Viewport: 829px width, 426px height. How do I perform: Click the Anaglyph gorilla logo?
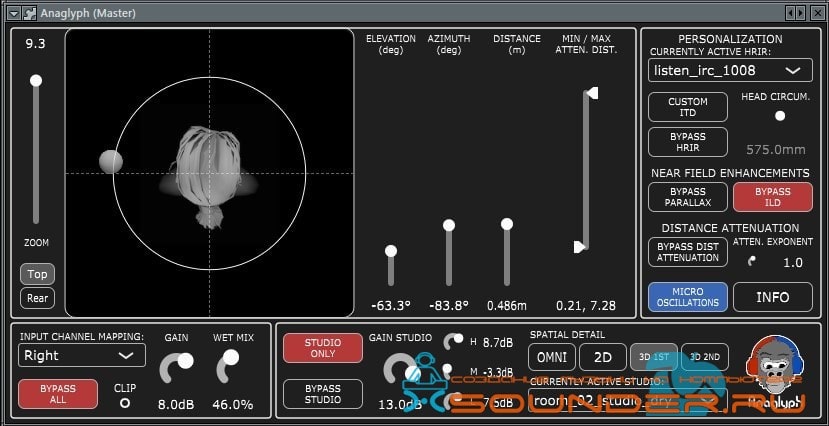[x=775, y=370]
